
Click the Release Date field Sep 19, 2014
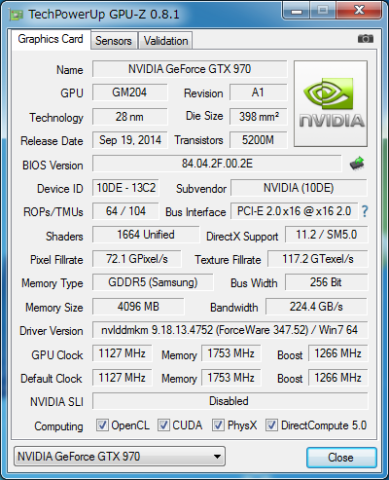(130, 140)
